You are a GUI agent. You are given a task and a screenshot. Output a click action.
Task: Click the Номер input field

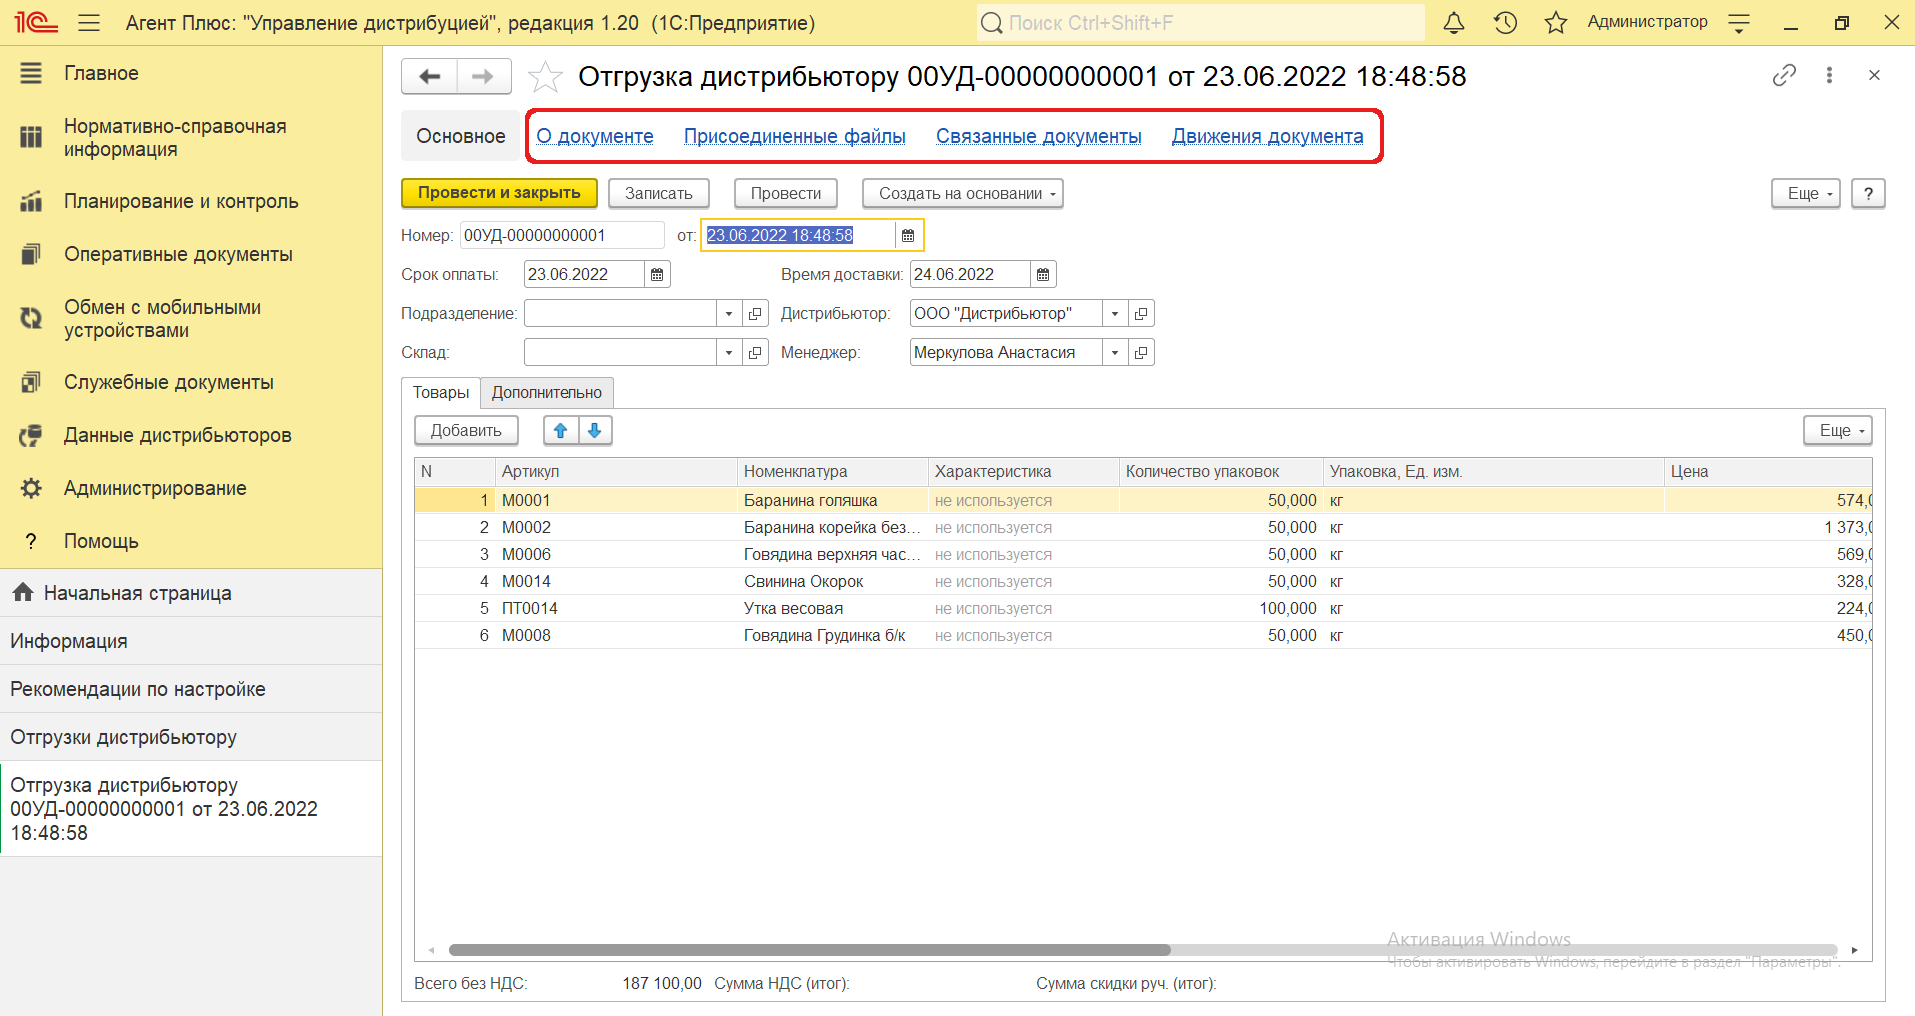(562, 235)
